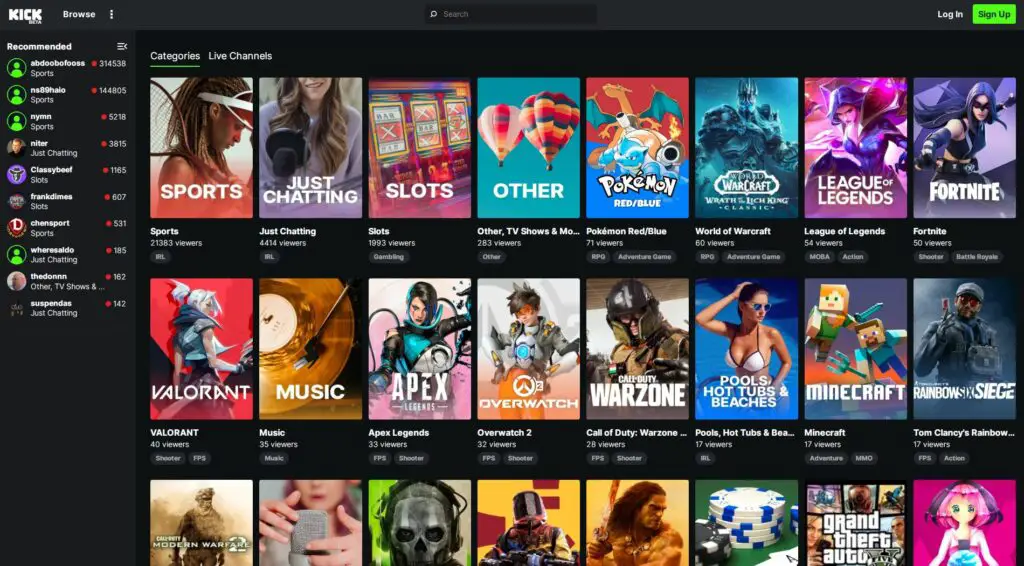
Task: Open the Sports category thumbnail
Action: click(201, 148)
